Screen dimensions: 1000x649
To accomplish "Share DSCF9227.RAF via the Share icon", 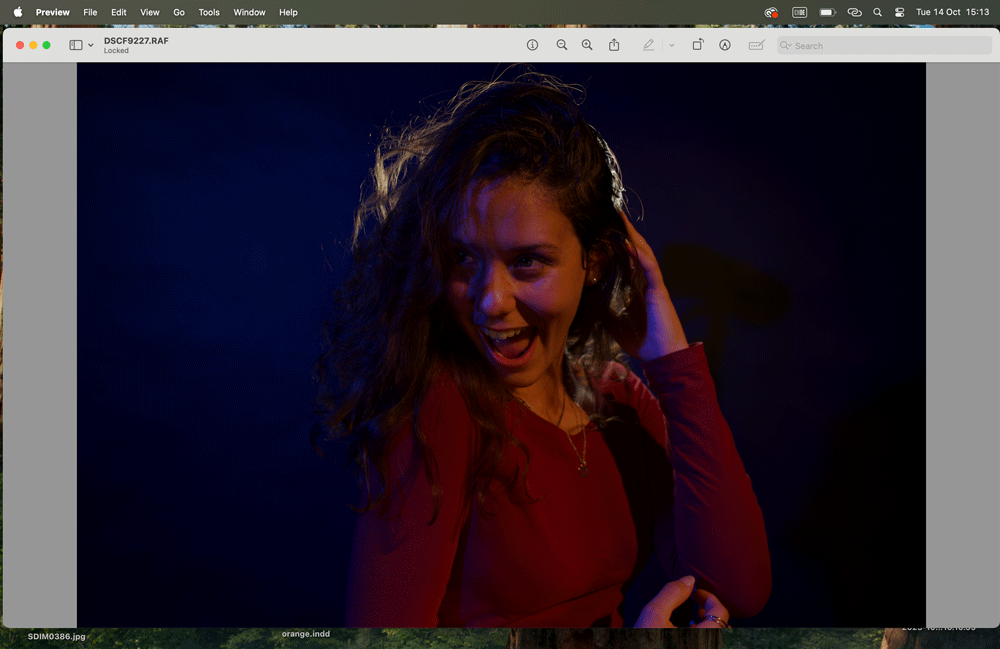I will [614, 44].
